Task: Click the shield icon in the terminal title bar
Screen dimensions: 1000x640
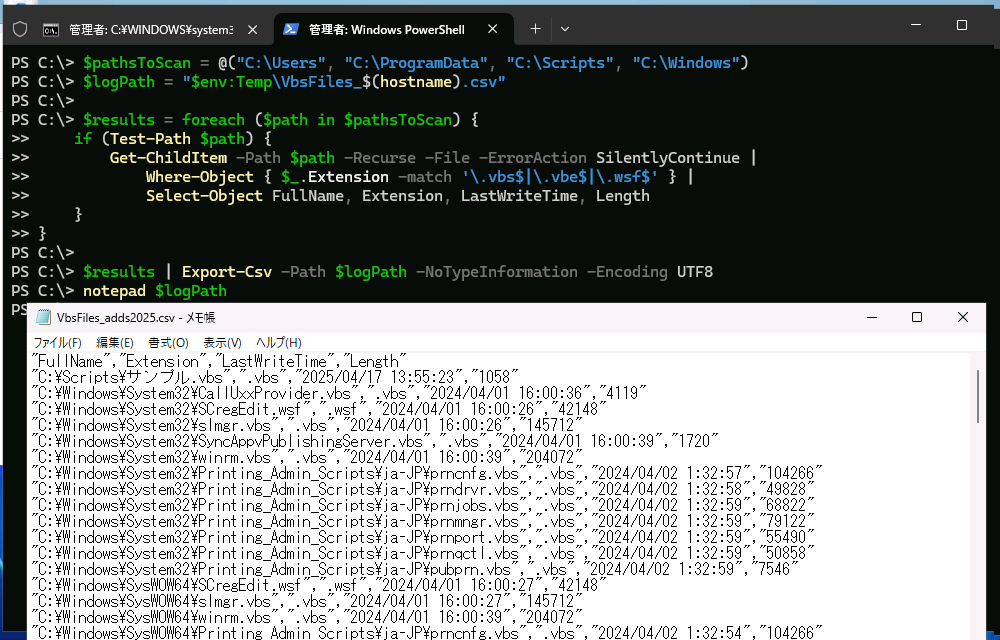Action: [19, 29]
